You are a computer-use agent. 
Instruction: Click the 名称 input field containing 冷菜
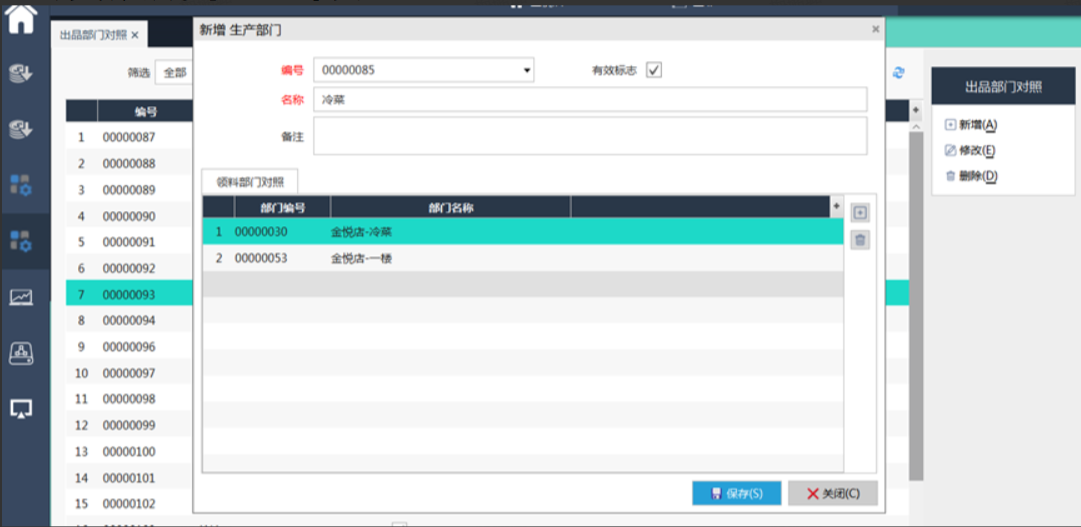[x=590, y=100]
